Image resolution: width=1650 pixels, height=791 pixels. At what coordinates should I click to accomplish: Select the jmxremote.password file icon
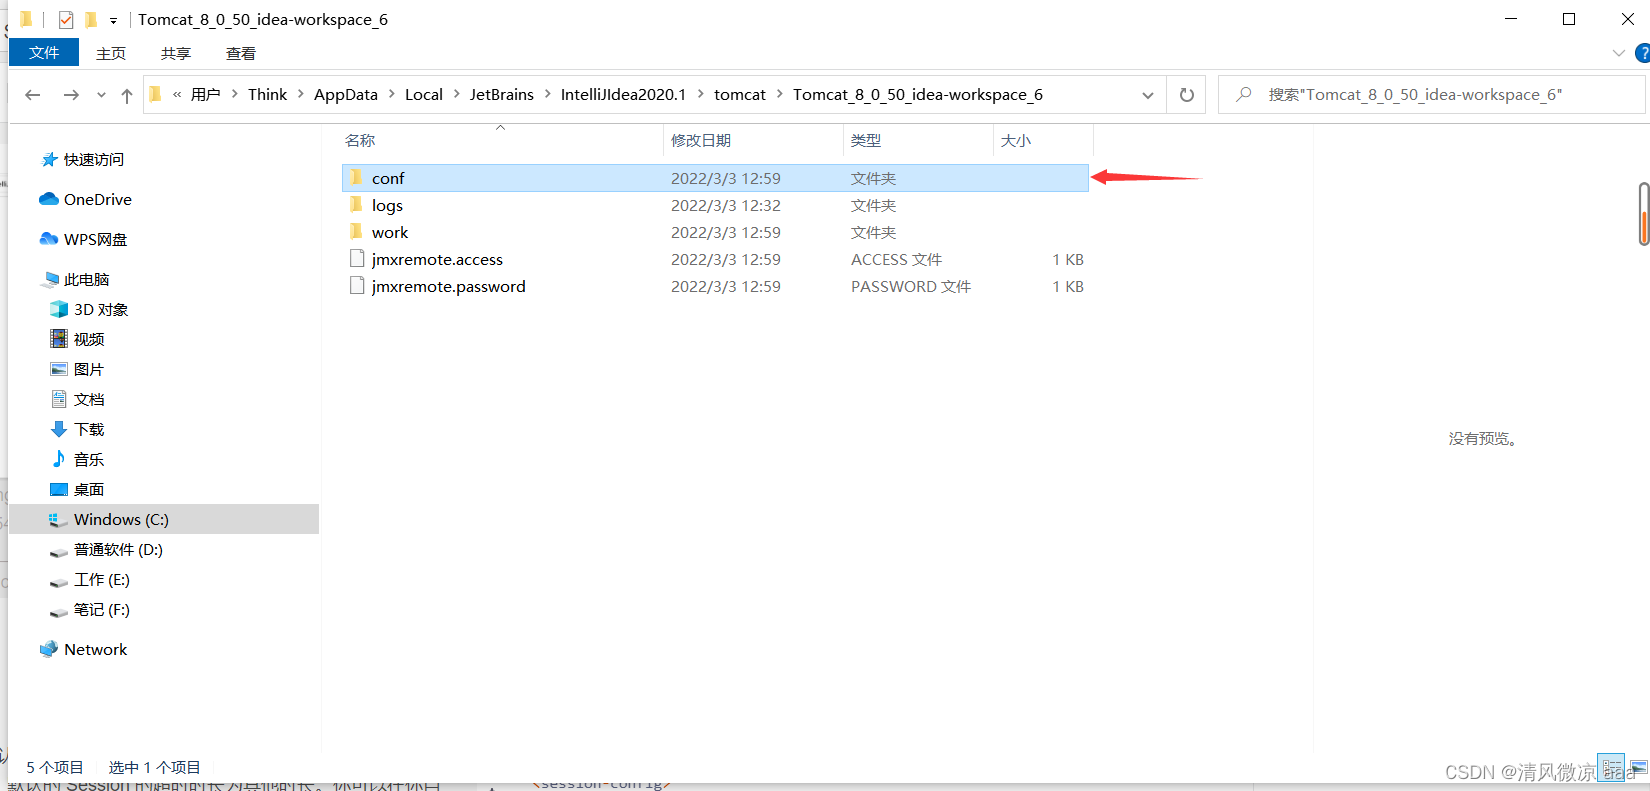[357, 286]
